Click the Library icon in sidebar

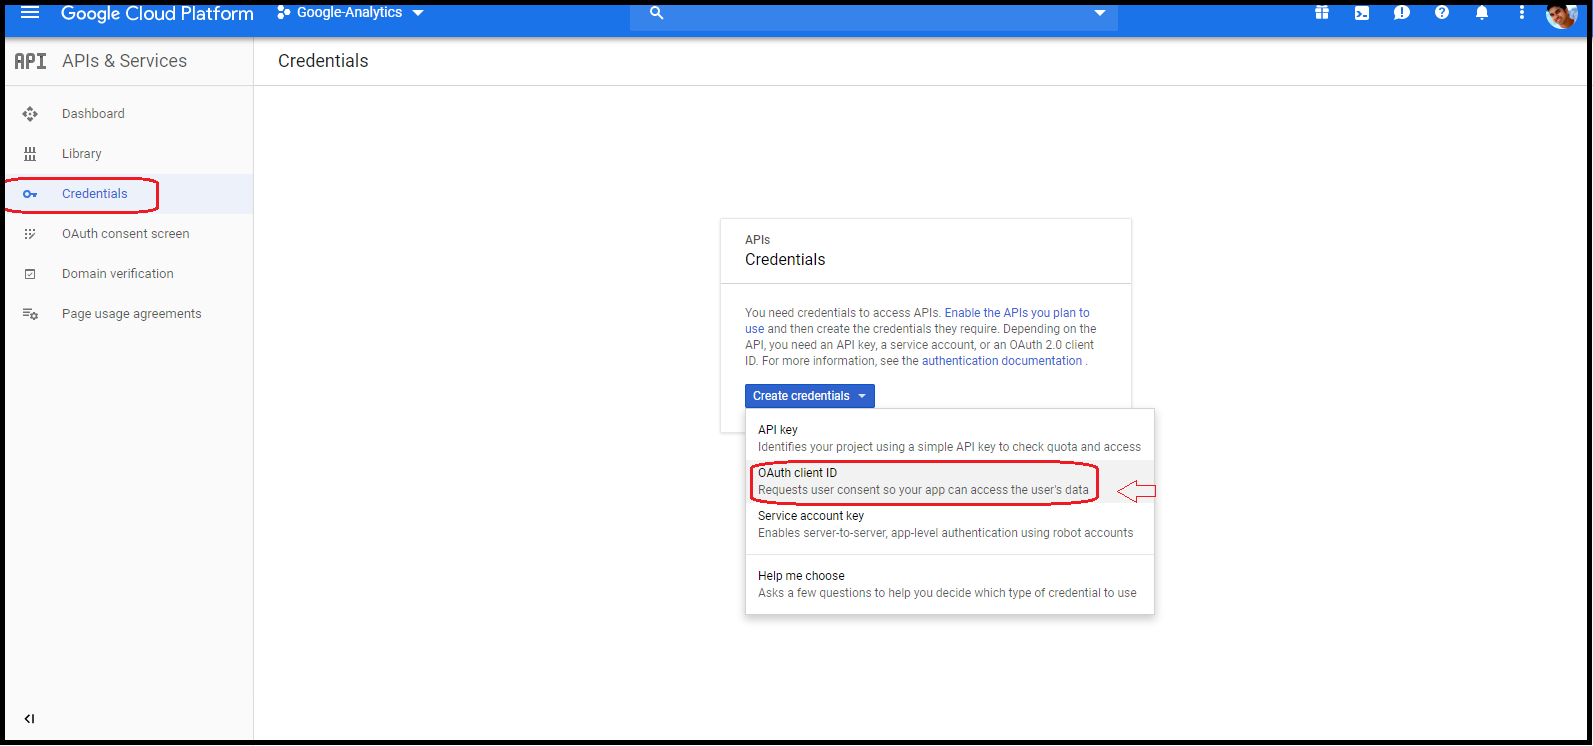tap(30, 154)
